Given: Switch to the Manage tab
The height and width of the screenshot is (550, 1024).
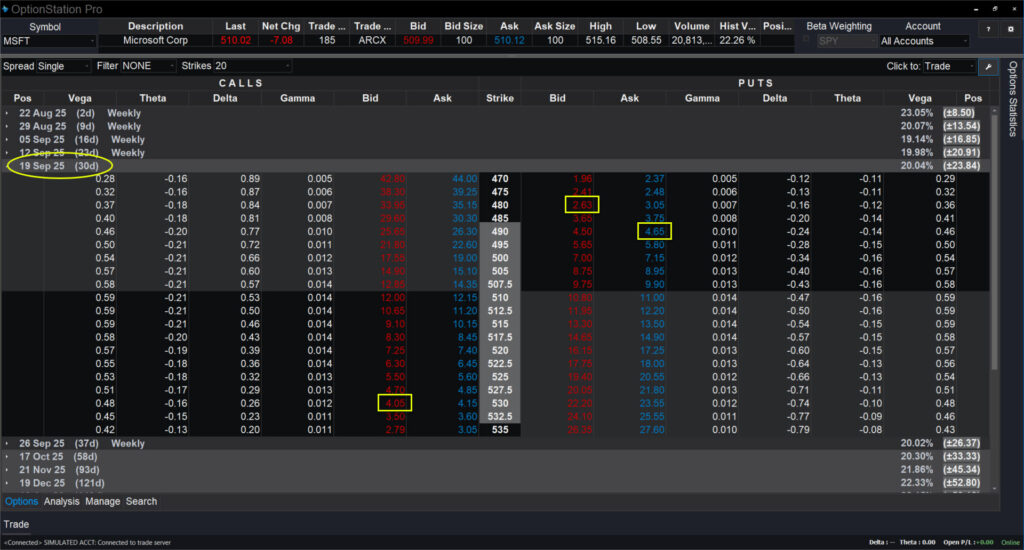Looking at the screenshot, I should (x=102, y=501).
